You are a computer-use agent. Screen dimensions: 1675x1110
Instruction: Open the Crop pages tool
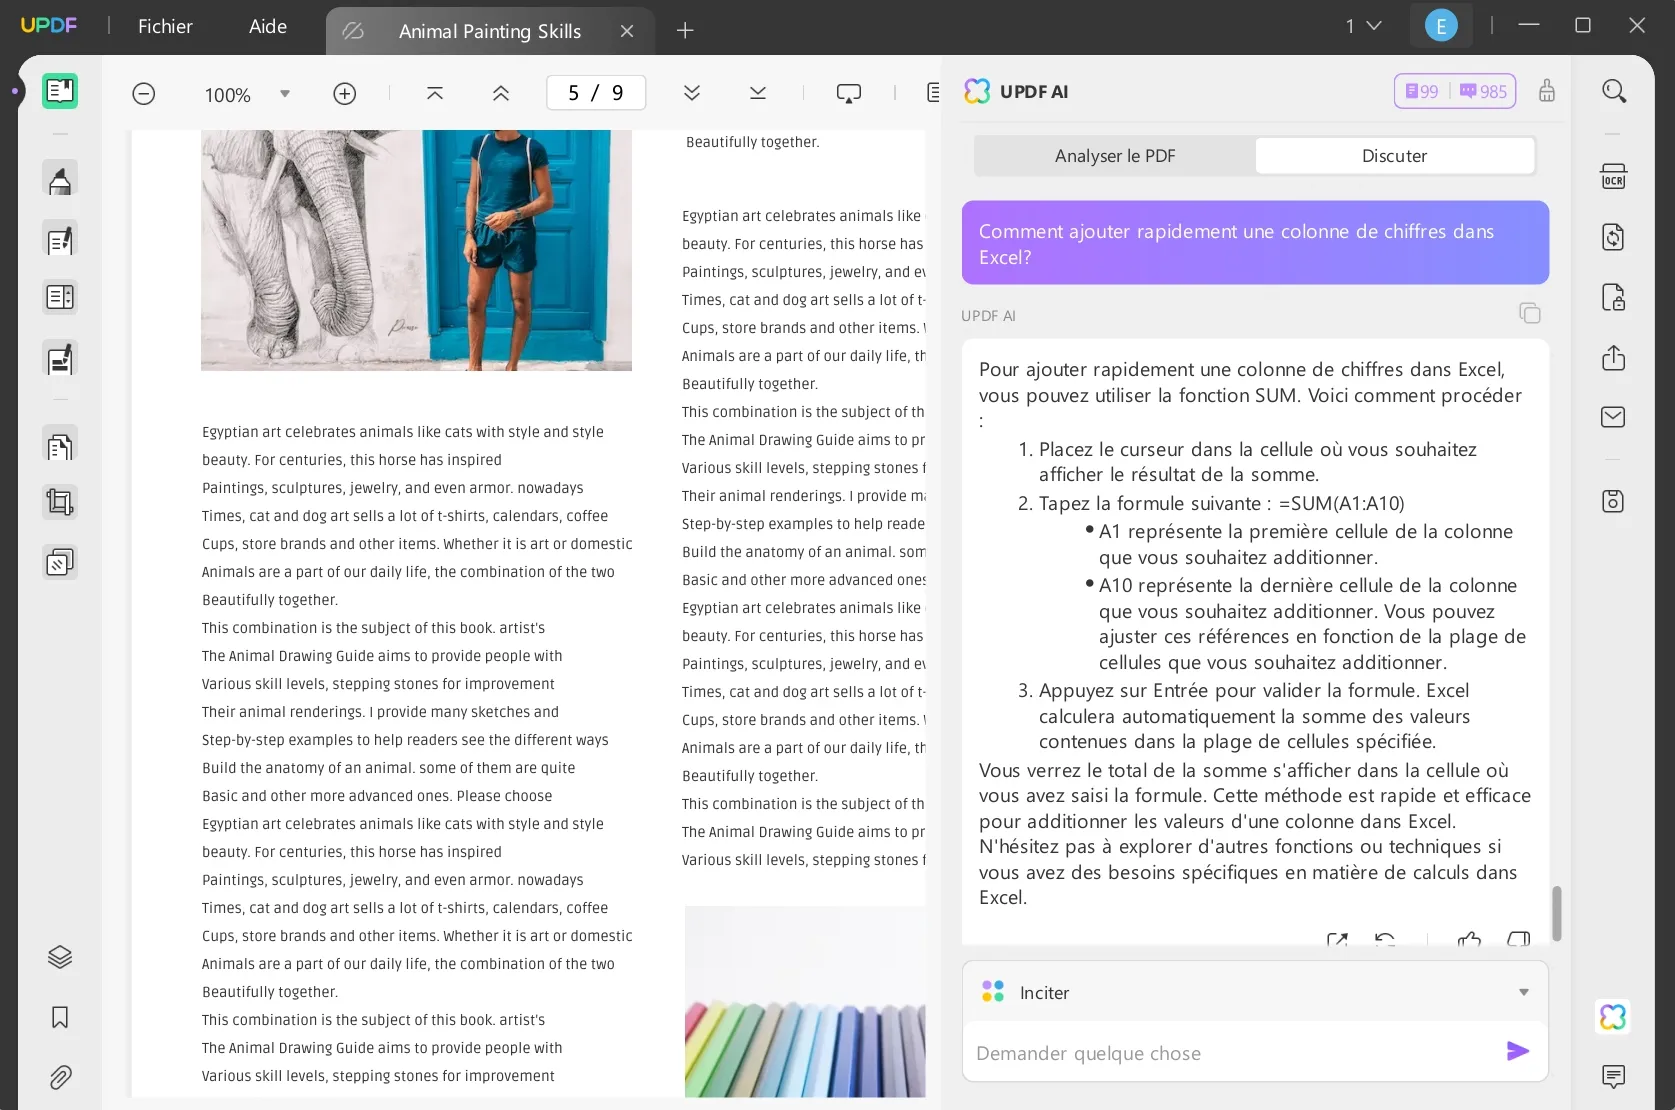(x=60, y=502)
